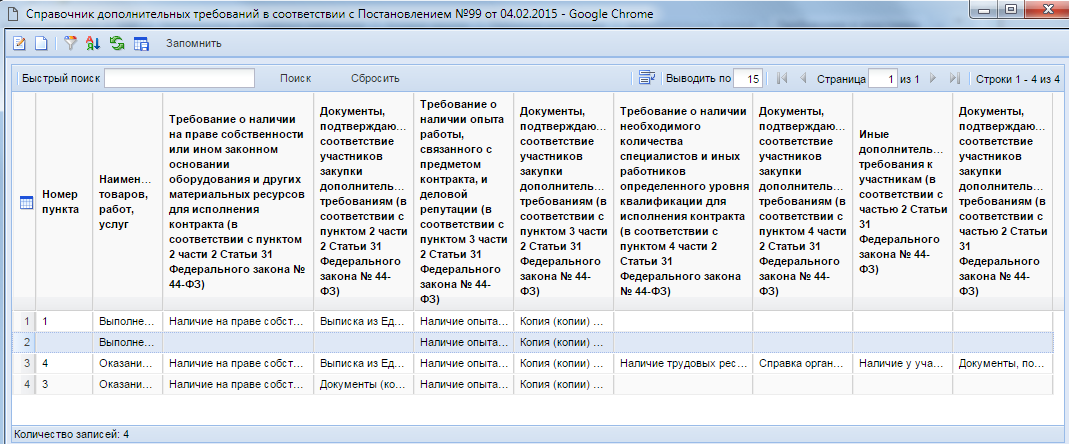Open the grid column selector icon
Screen dimensions: 1069x445
click(26, 201)
